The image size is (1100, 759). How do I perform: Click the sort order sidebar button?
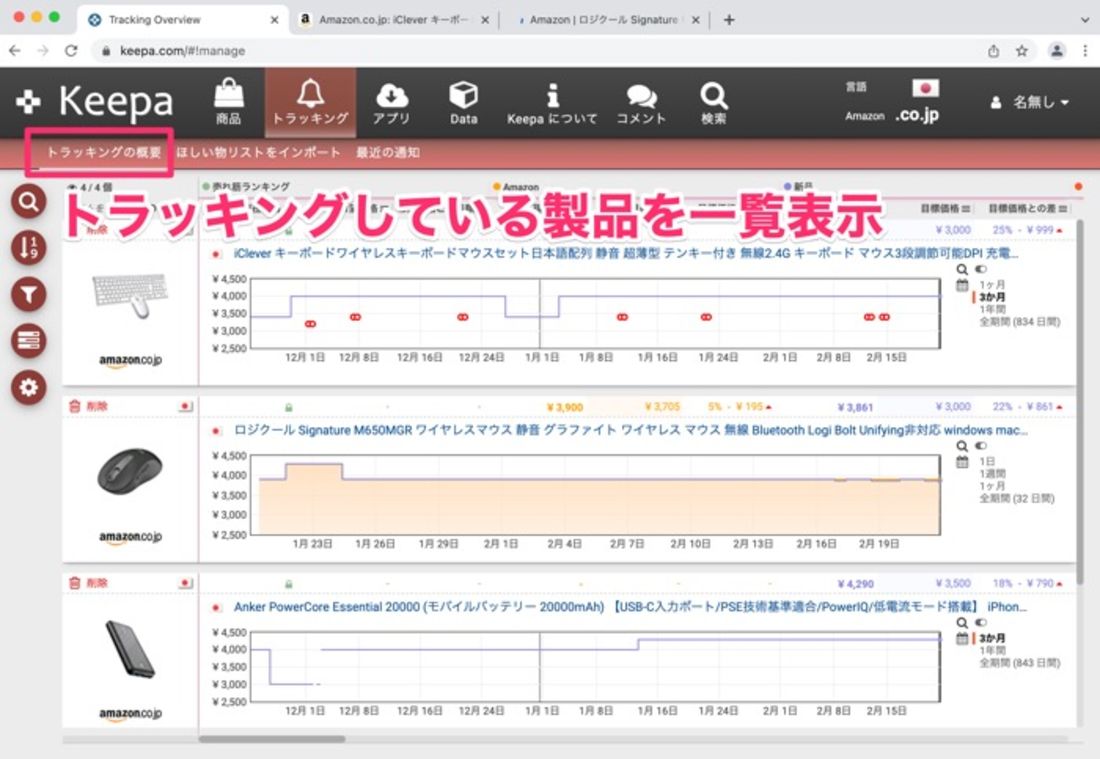(x=29, y=248)
